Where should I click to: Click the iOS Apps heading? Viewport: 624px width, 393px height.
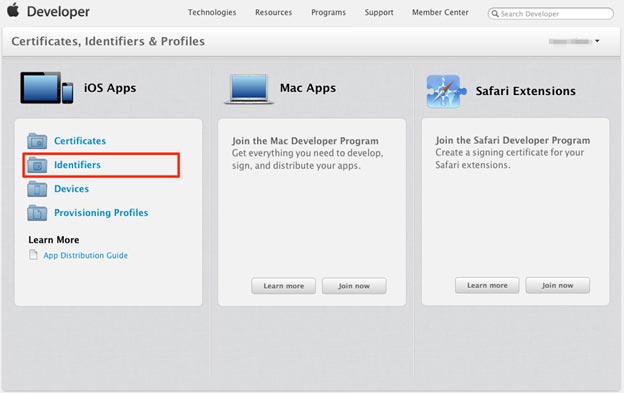coord(110,88)
